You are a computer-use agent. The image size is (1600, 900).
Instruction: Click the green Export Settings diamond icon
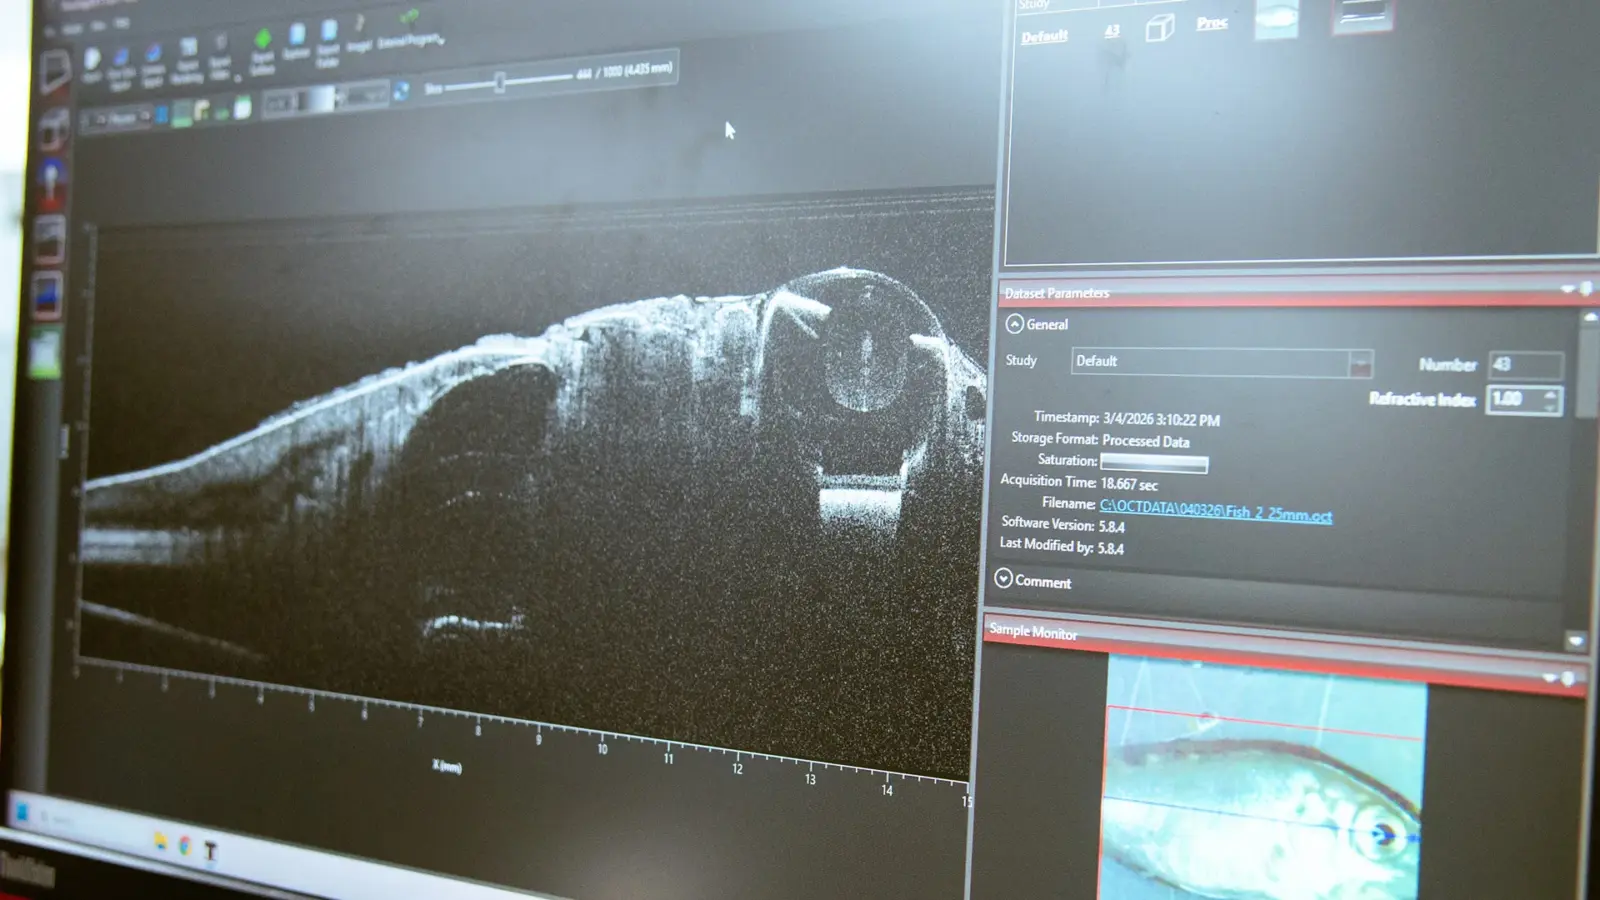(x=262, y=41)
